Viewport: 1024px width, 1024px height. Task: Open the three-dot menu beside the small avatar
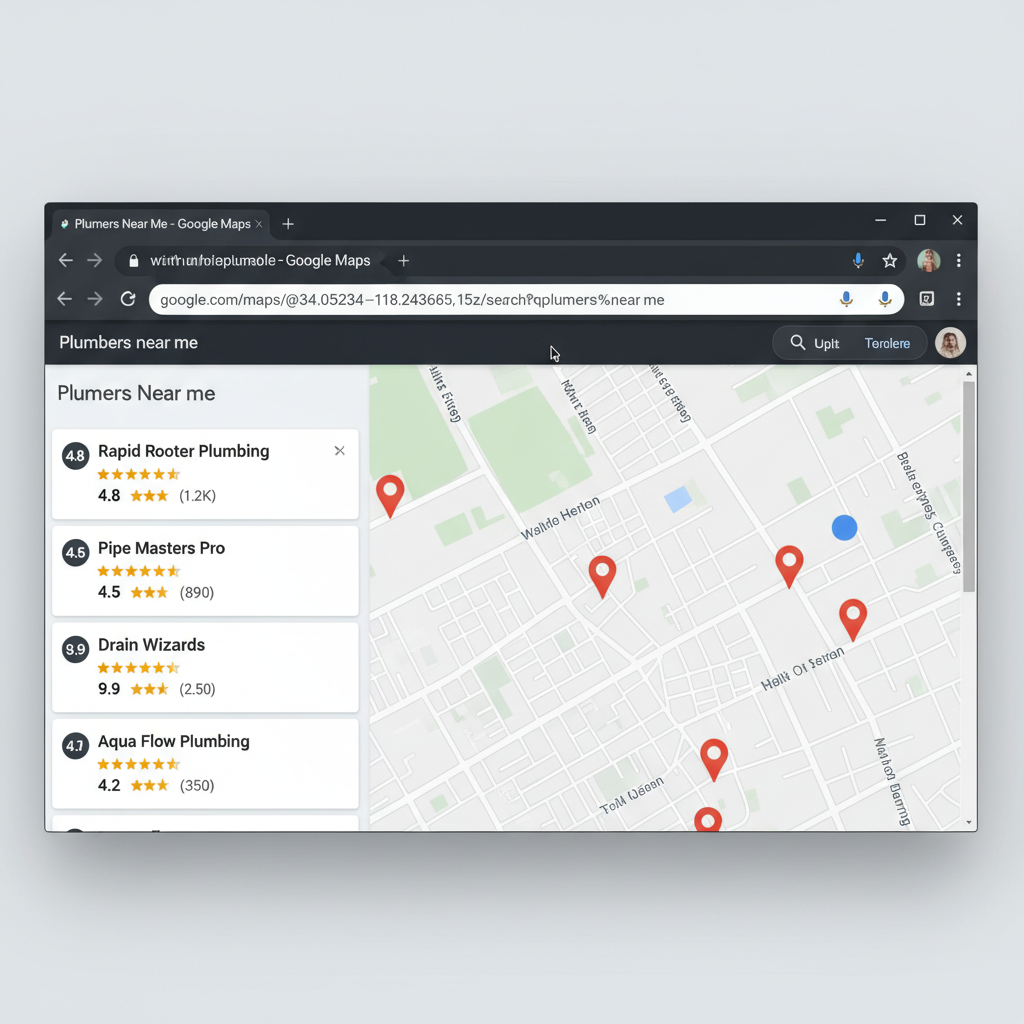tap(958, 261)
